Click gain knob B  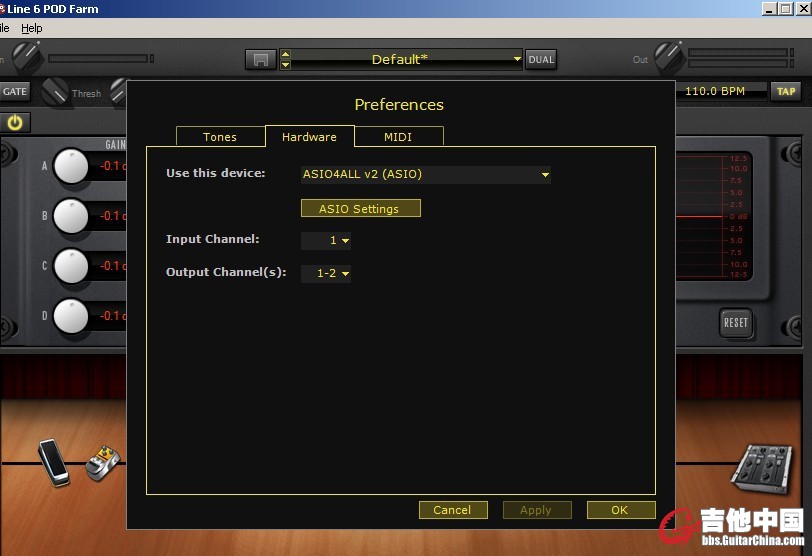click(71, 216)
